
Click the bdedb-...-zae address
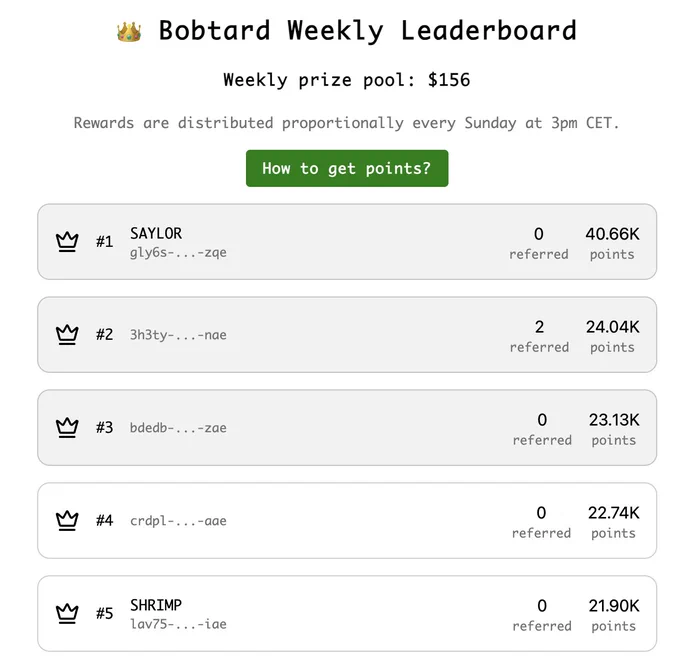coord(178,428)
